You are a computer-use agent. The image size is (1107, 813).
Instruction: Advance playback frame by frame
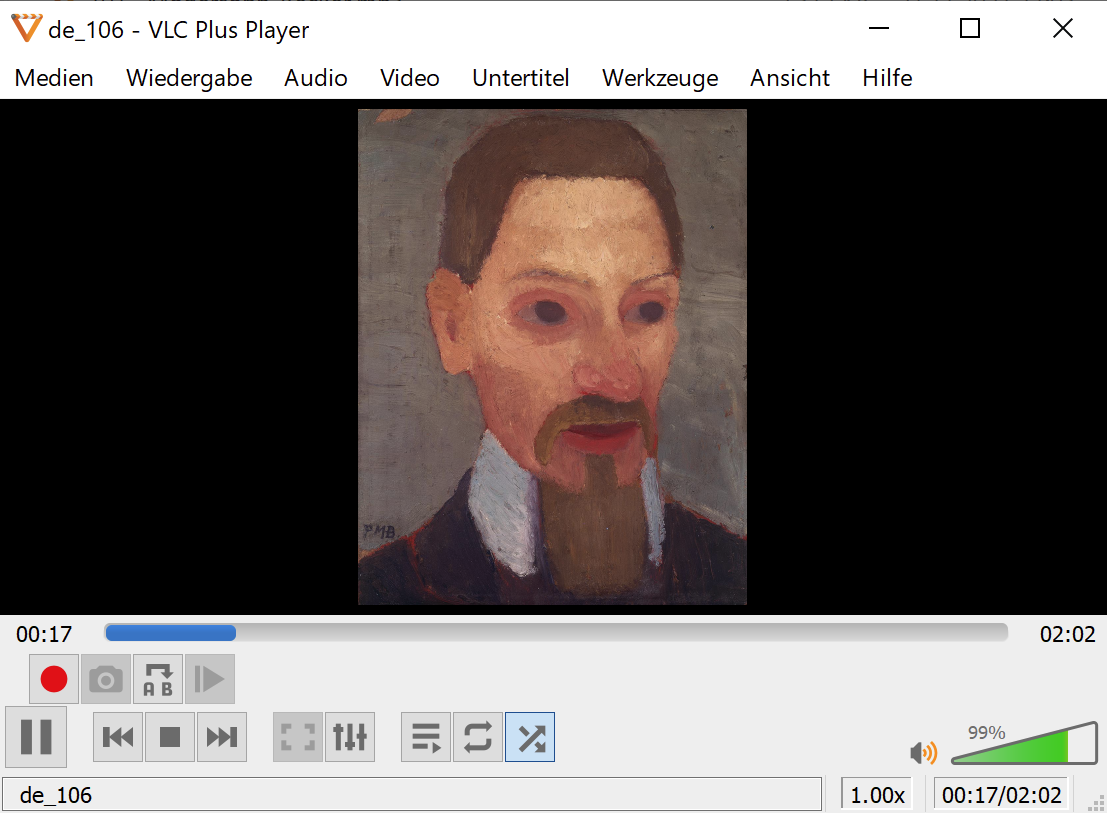(x=210, y=680)
